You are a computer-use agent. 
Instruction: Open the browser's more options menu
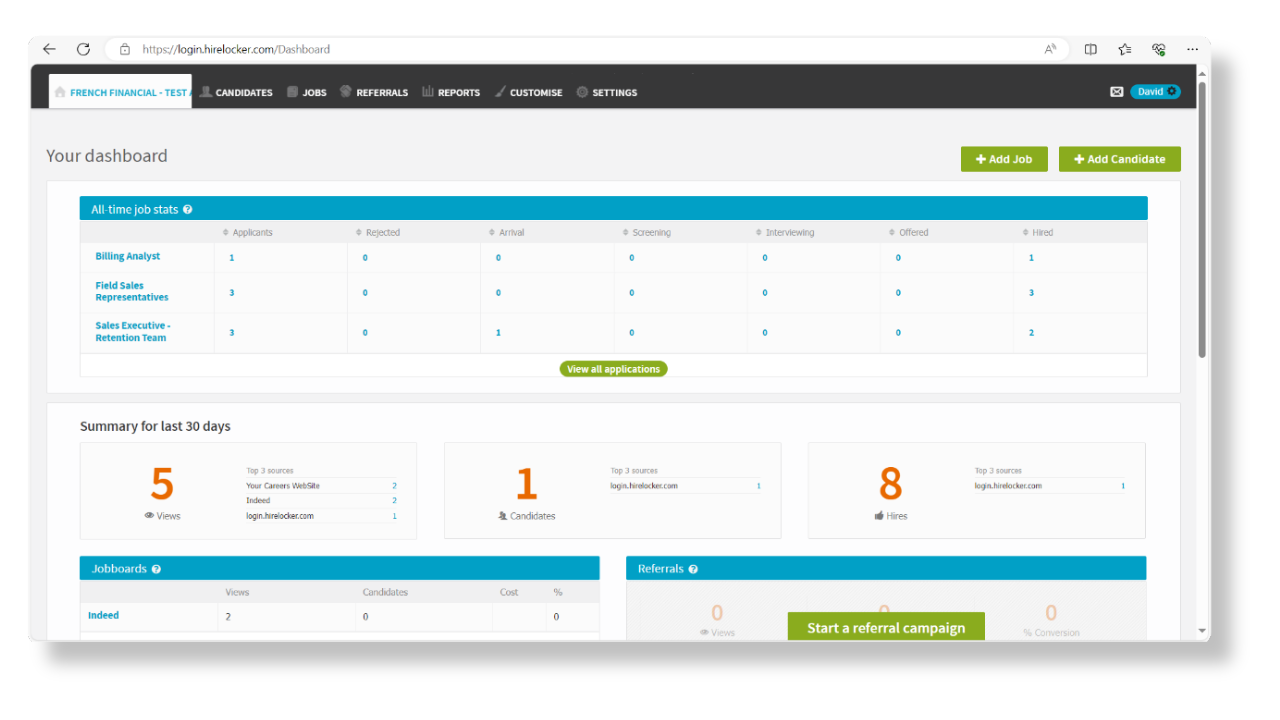coord(1192,48)
